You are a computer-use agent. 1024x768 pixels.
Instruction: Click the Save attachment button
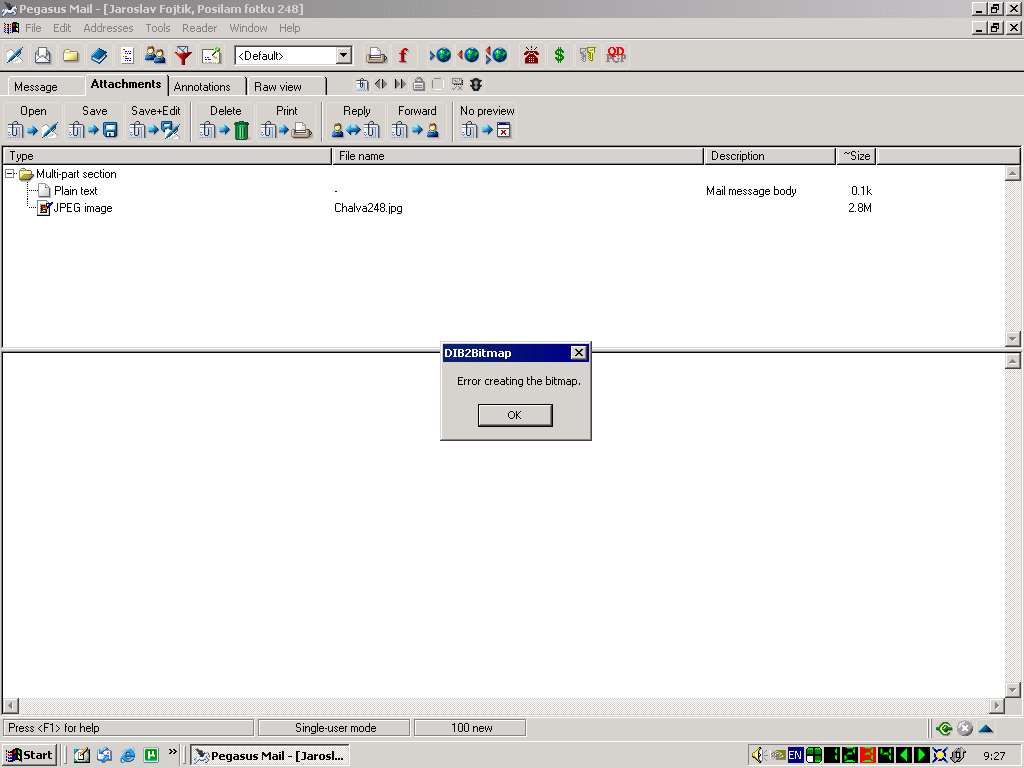[x=94, y=121]
